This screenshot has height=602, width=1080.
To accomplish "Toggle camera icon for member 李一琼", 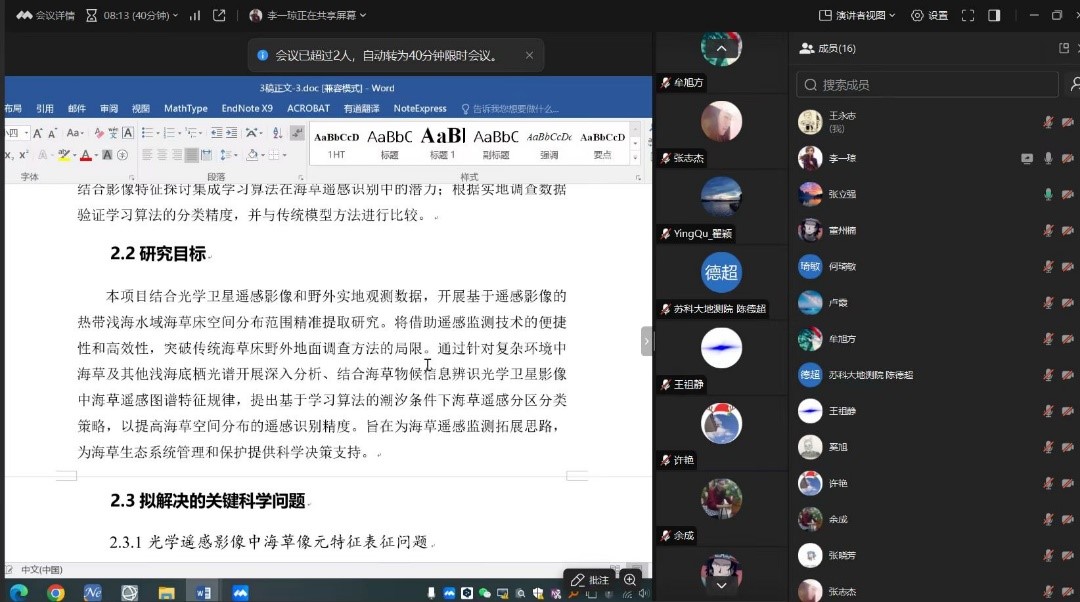I will [1067, 158].
